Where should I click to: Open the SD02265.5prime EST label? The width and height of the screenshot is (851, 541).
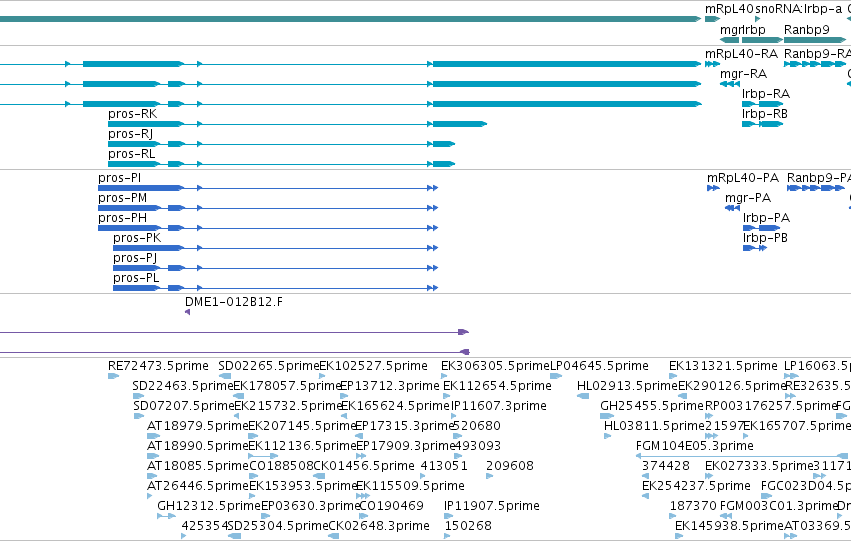[x=269, y=366]
